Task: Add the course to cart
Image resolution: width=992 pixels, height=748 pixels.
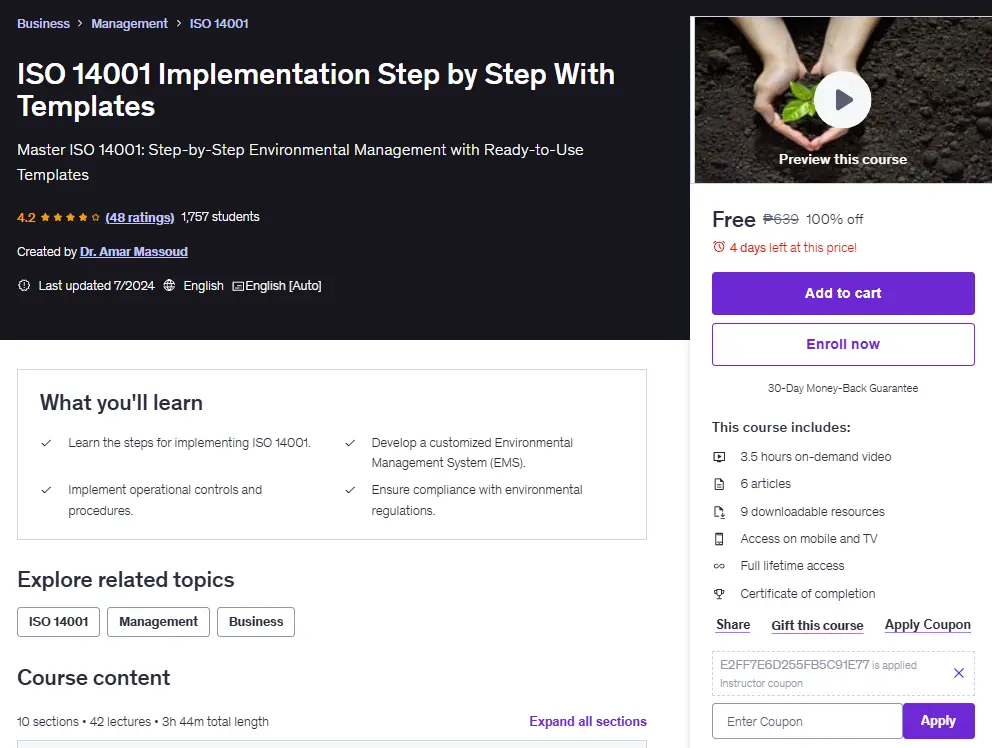Action: pos(843,293)
